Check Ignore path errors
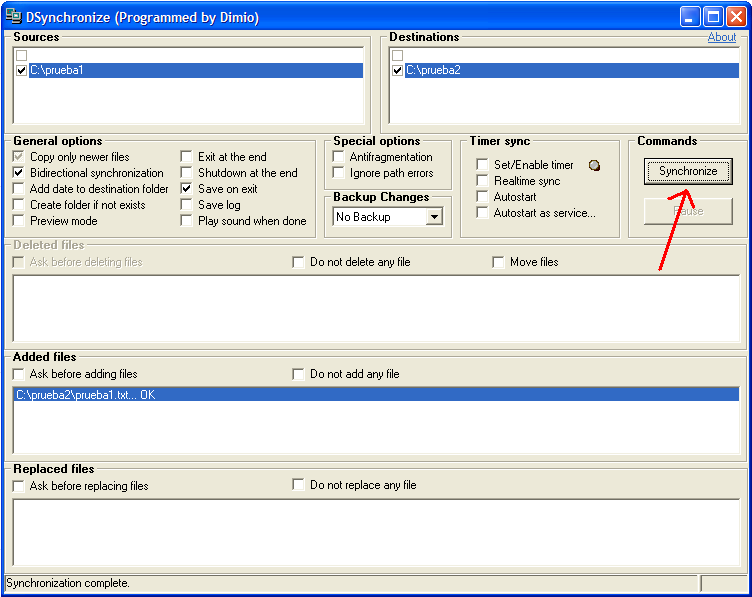Viewport: 752px width, 597px height. click(339, 173)
